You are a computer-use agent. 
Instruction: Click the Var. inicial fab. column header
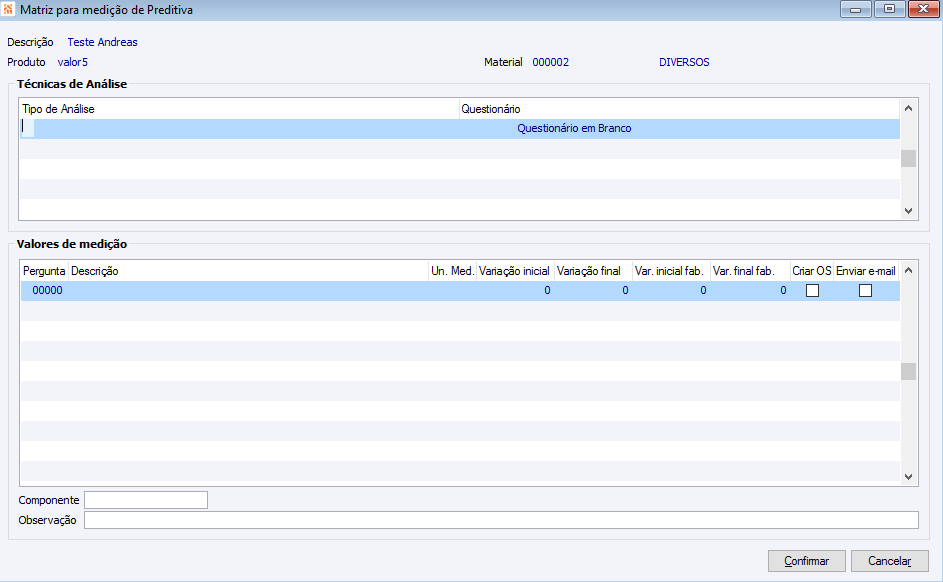point(671,271)
